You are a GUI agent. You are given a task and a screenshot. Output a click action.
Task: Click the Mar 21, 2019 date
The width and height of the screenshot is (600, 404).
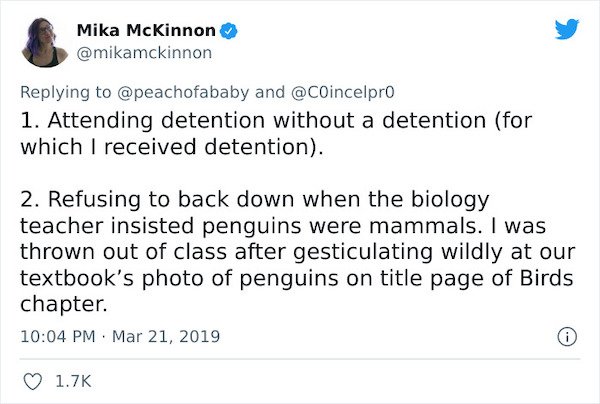(166, 336)
